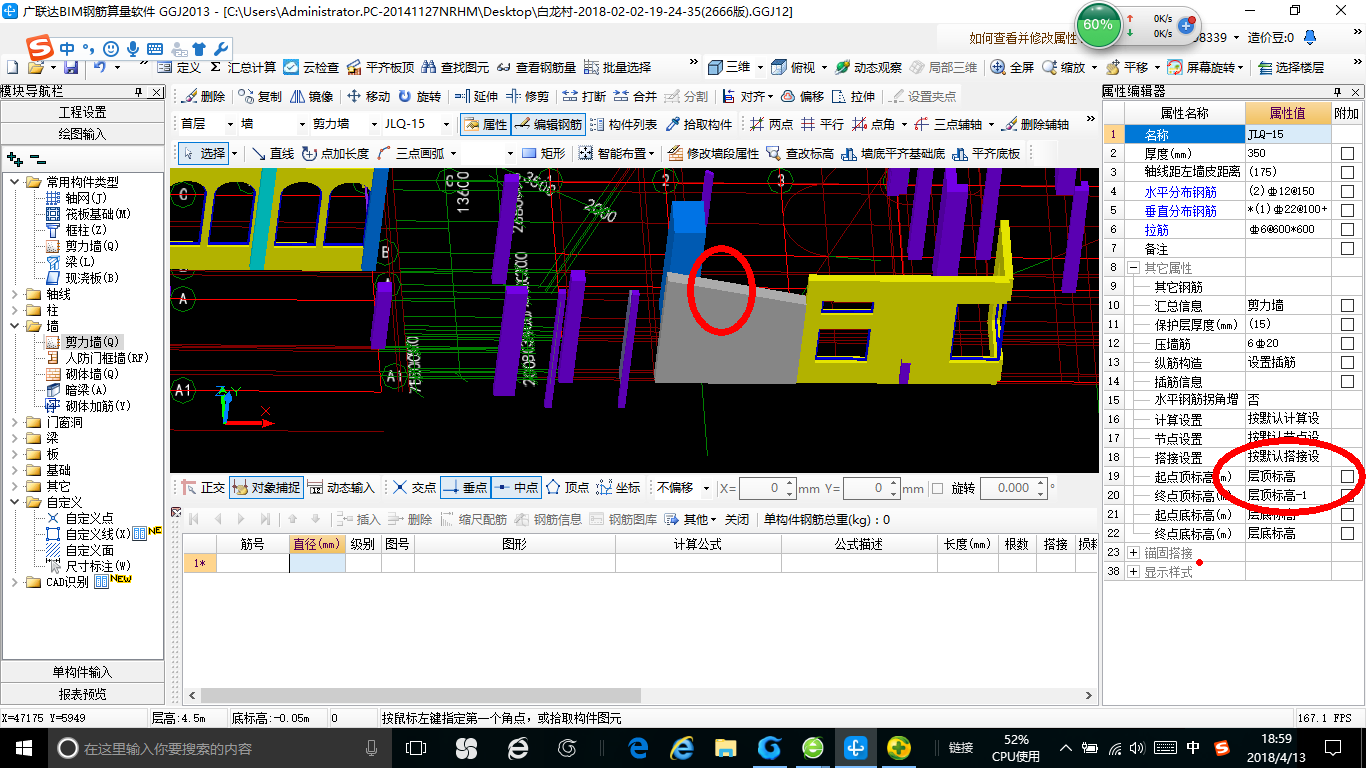Click 墙底平齐基础底 tool
The image size is (1366, 768).
pyautogui.click(x=893, y=153)
